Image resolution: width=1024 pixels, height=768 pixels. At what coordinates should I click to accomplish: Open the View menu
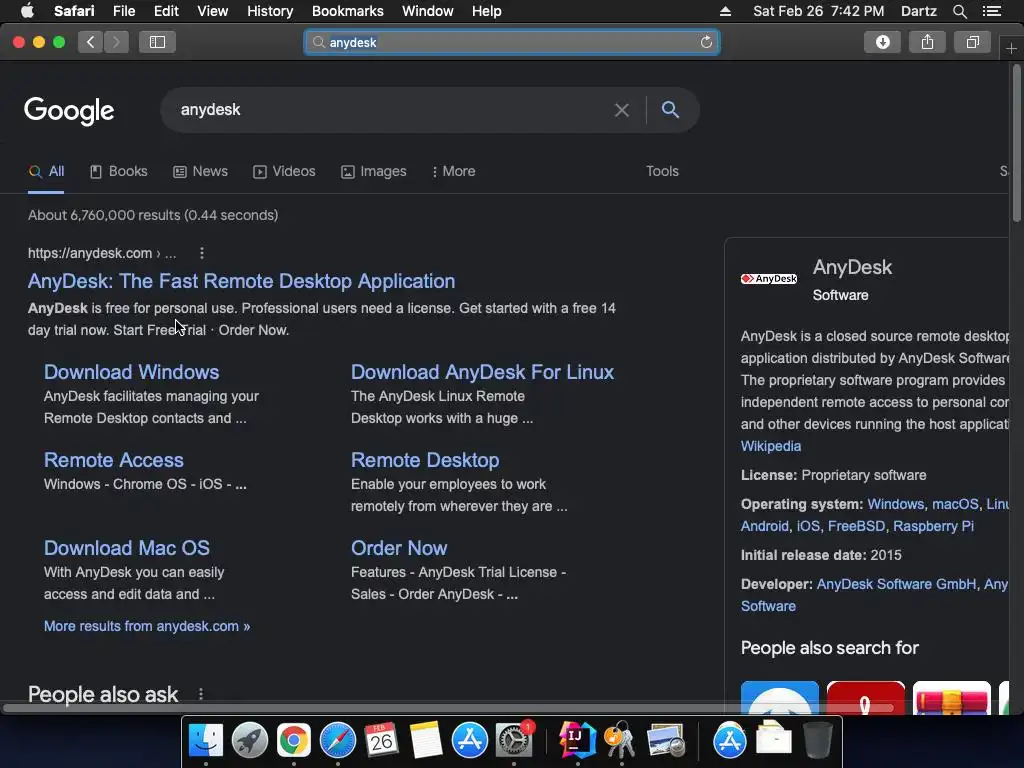(x=212, y=11)
